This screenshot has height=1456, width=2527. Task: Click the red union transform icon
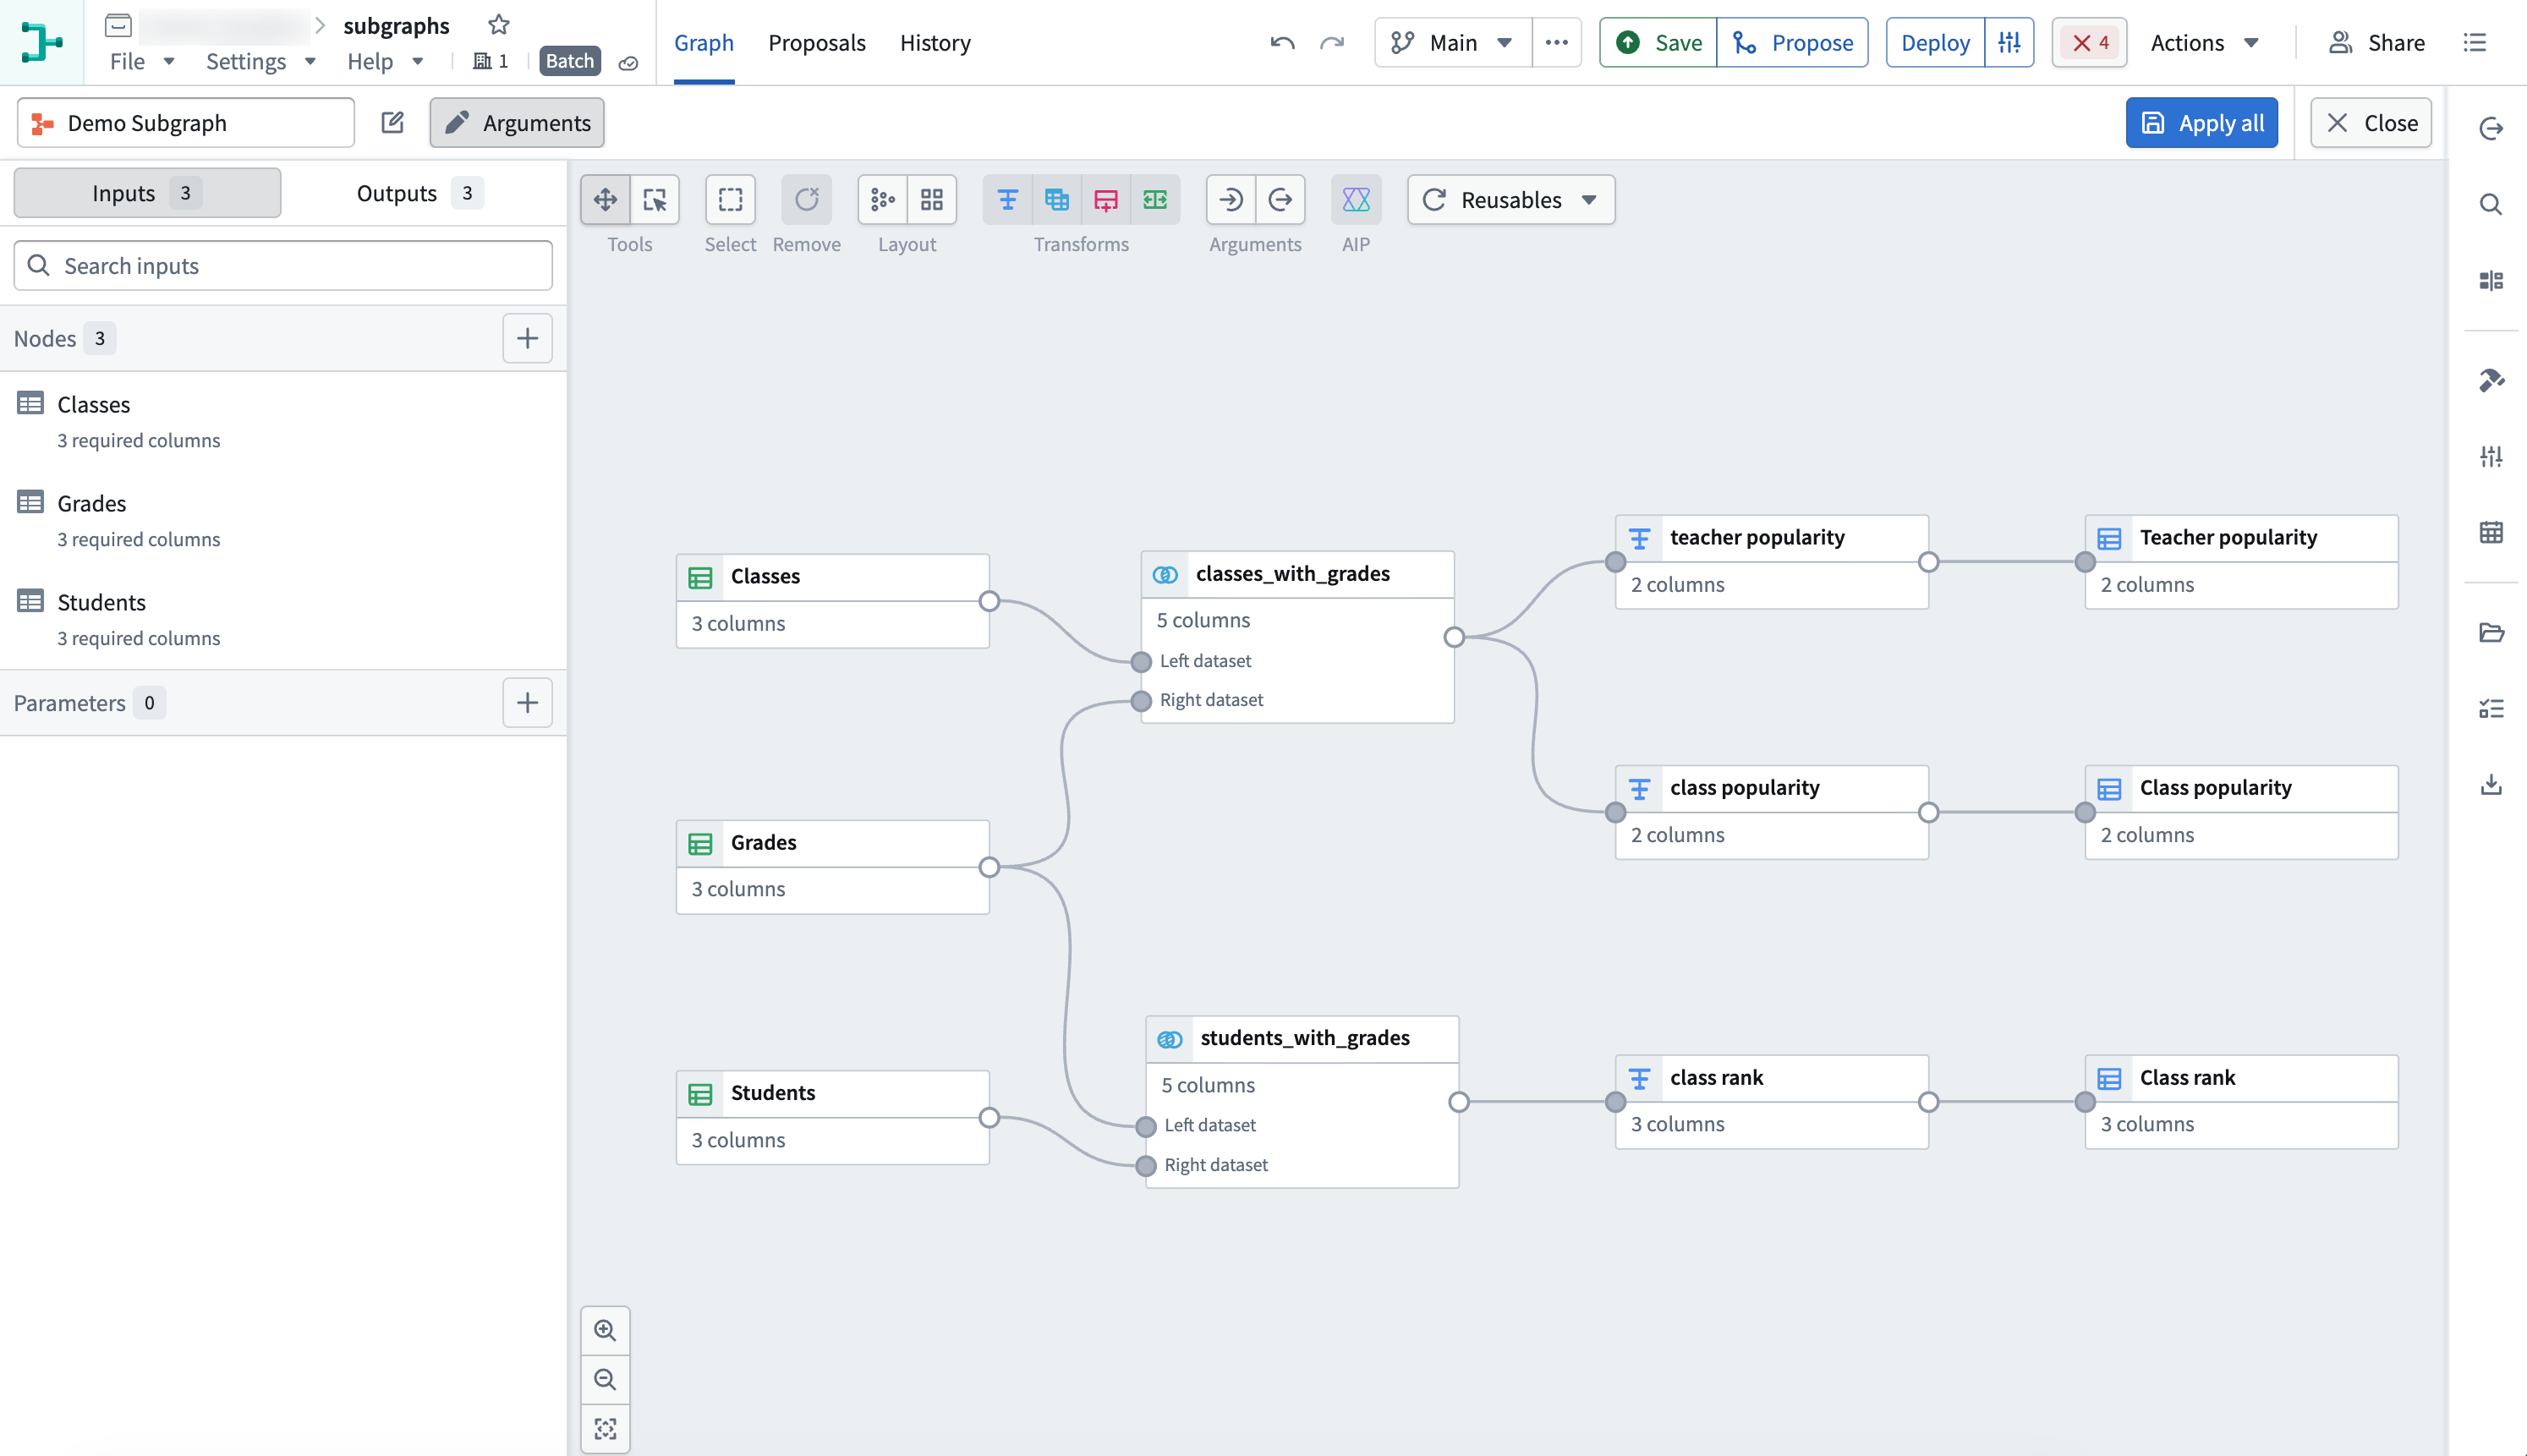1106,200
